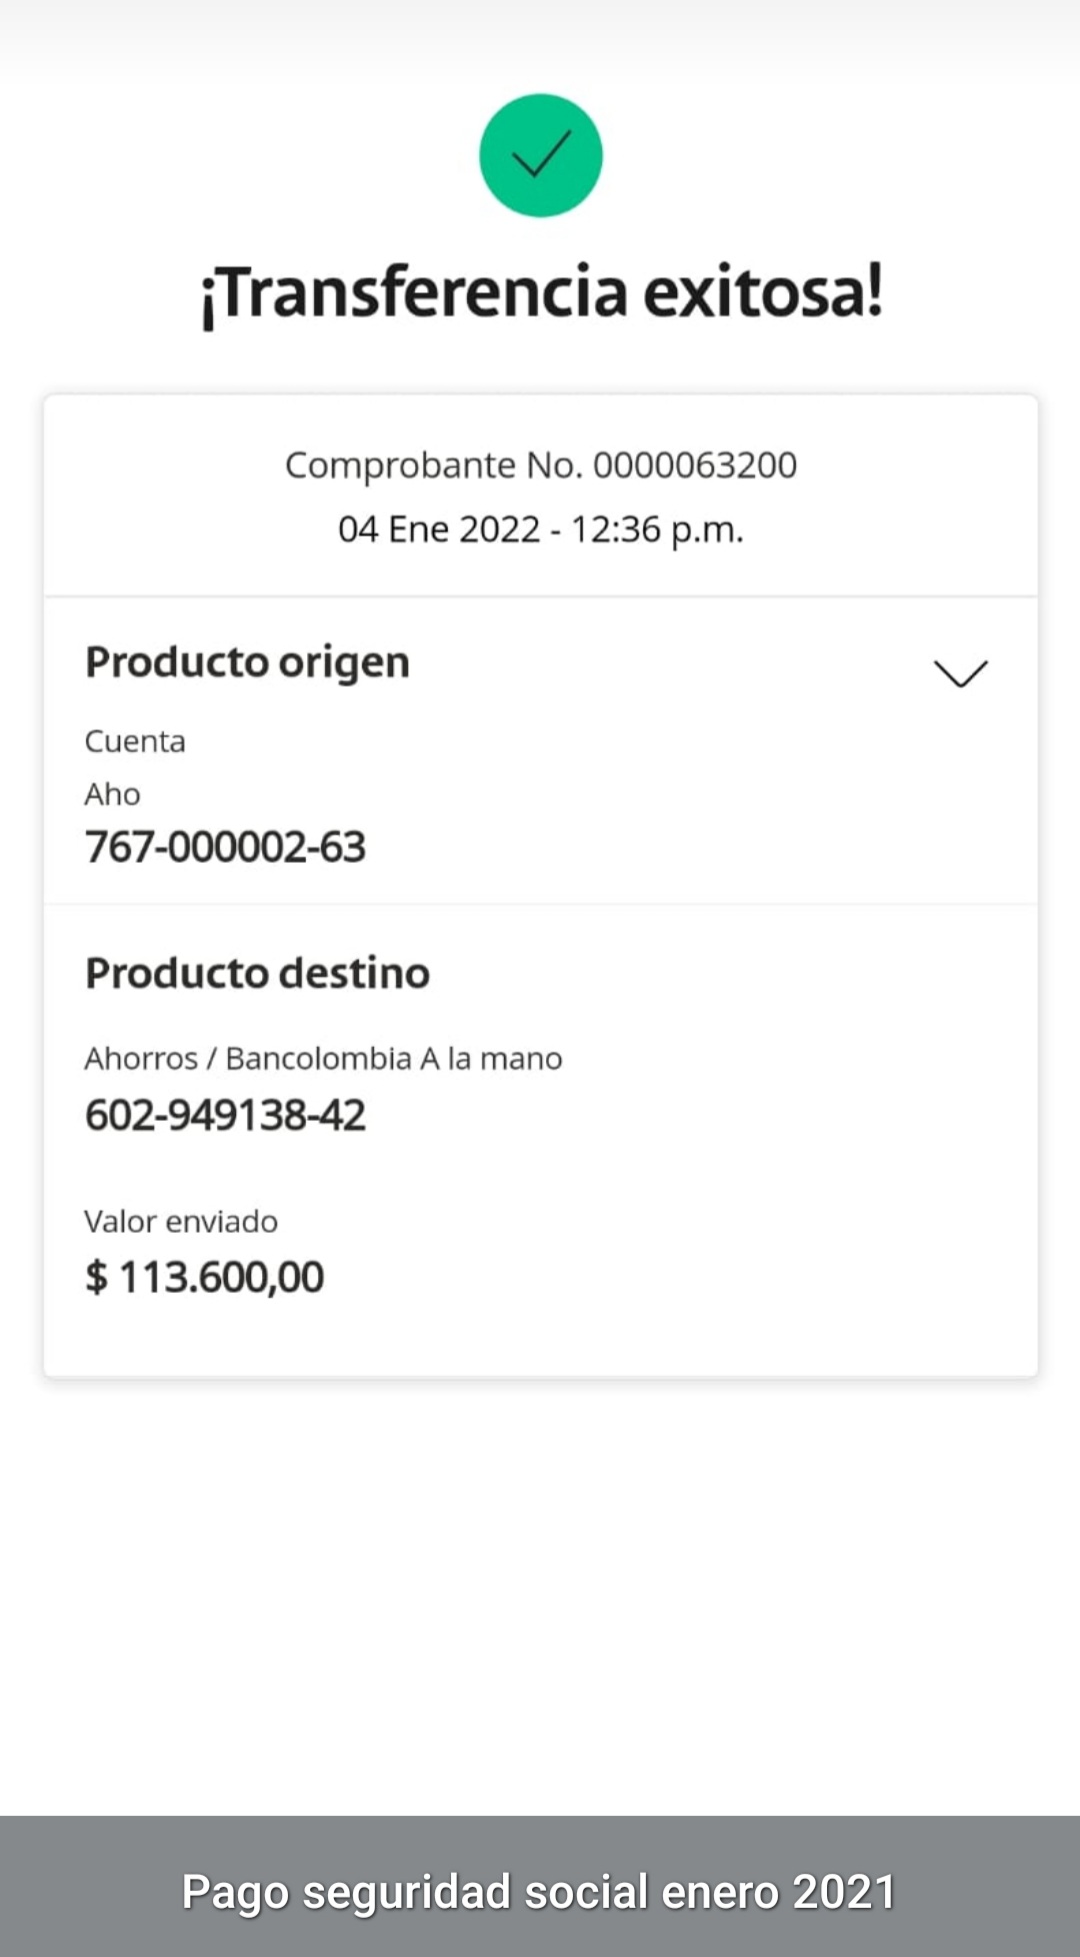Click empty white area below receipt card

(x=540, y=1600)
